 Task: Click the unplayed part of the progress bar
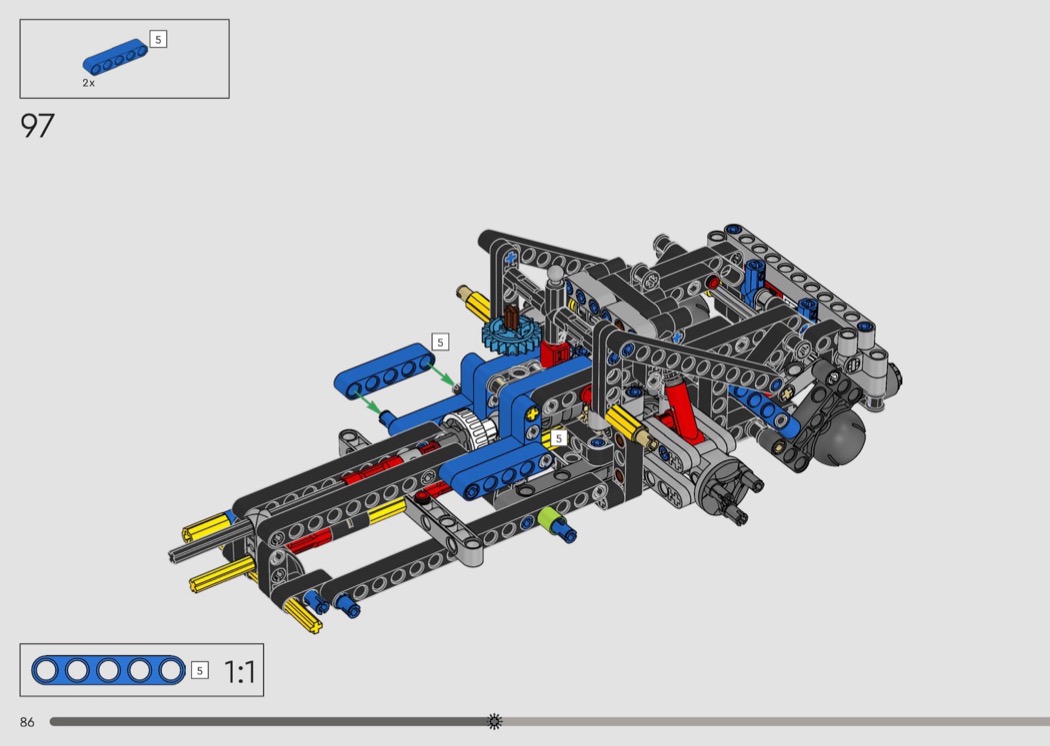tap(770, 721)
